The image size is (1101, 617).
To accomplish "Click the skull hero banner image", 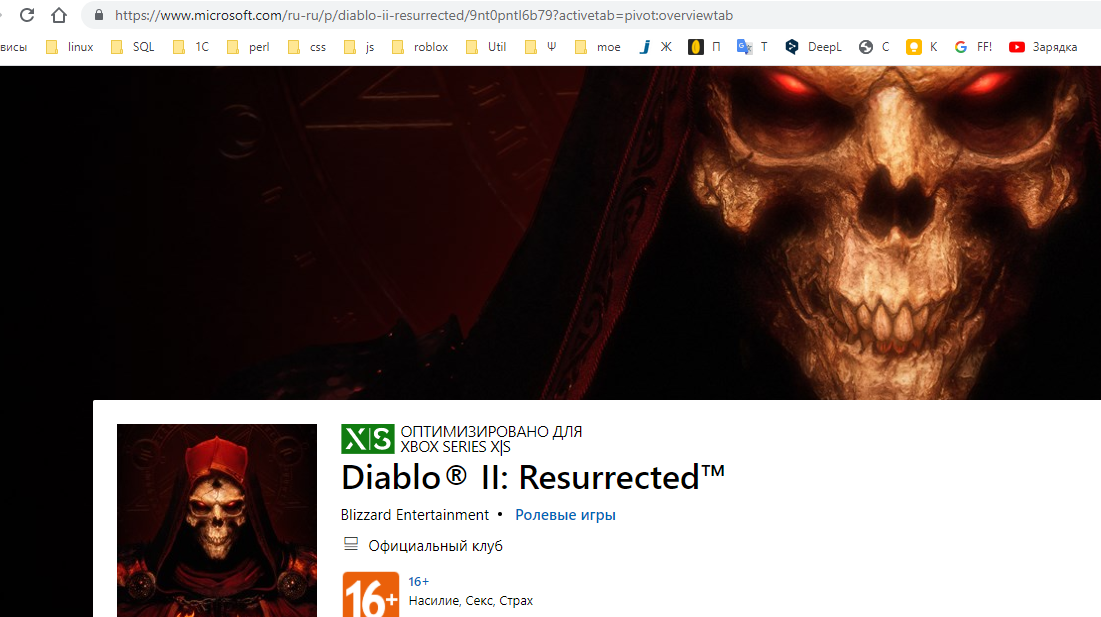I will coord(550,233).
